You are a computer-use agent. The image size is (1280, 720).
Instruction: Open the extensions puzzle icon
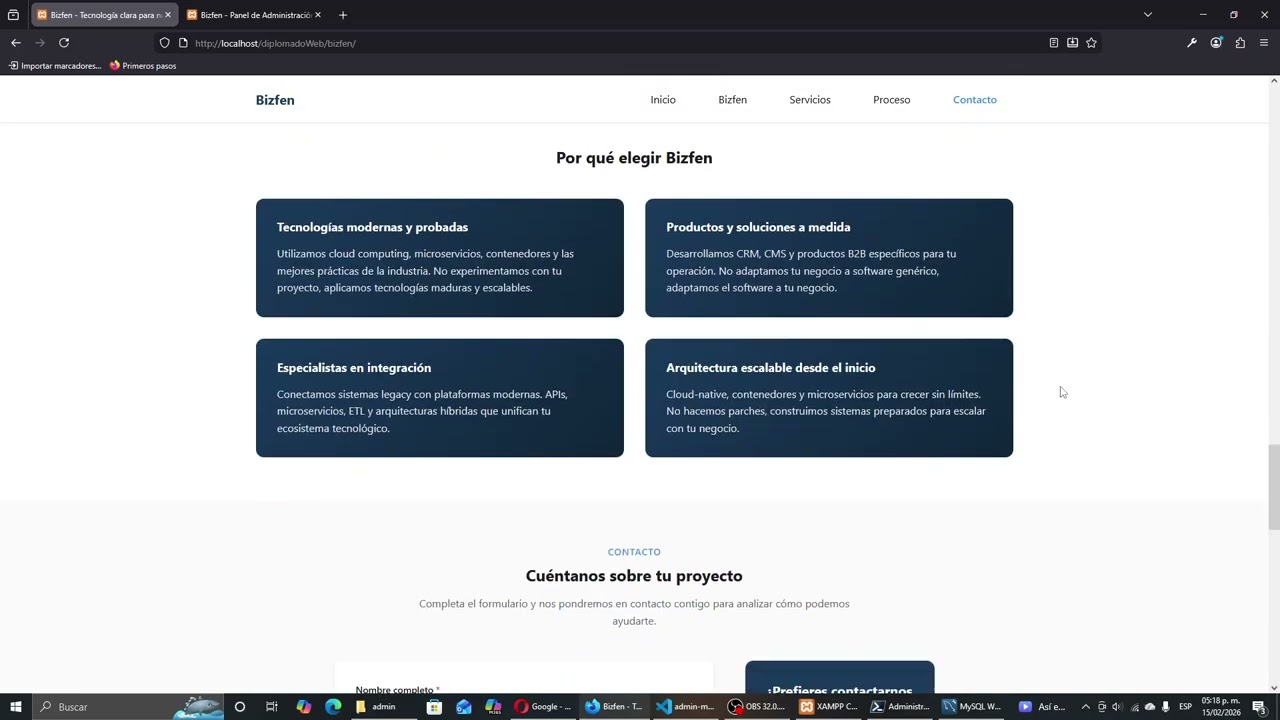coord(1240,43)
